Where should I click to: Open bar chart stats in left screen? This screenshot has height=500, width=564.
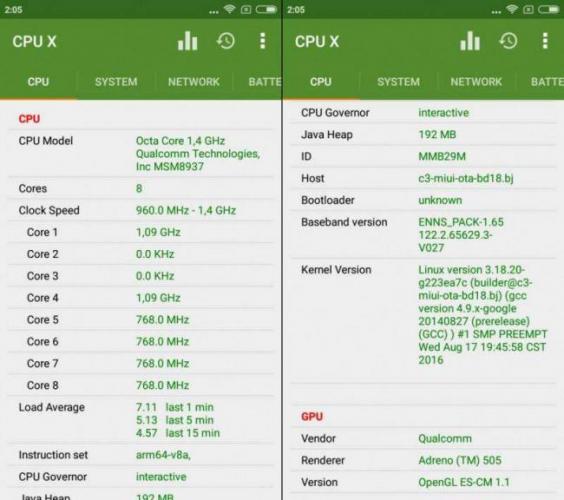pos(187,41)
